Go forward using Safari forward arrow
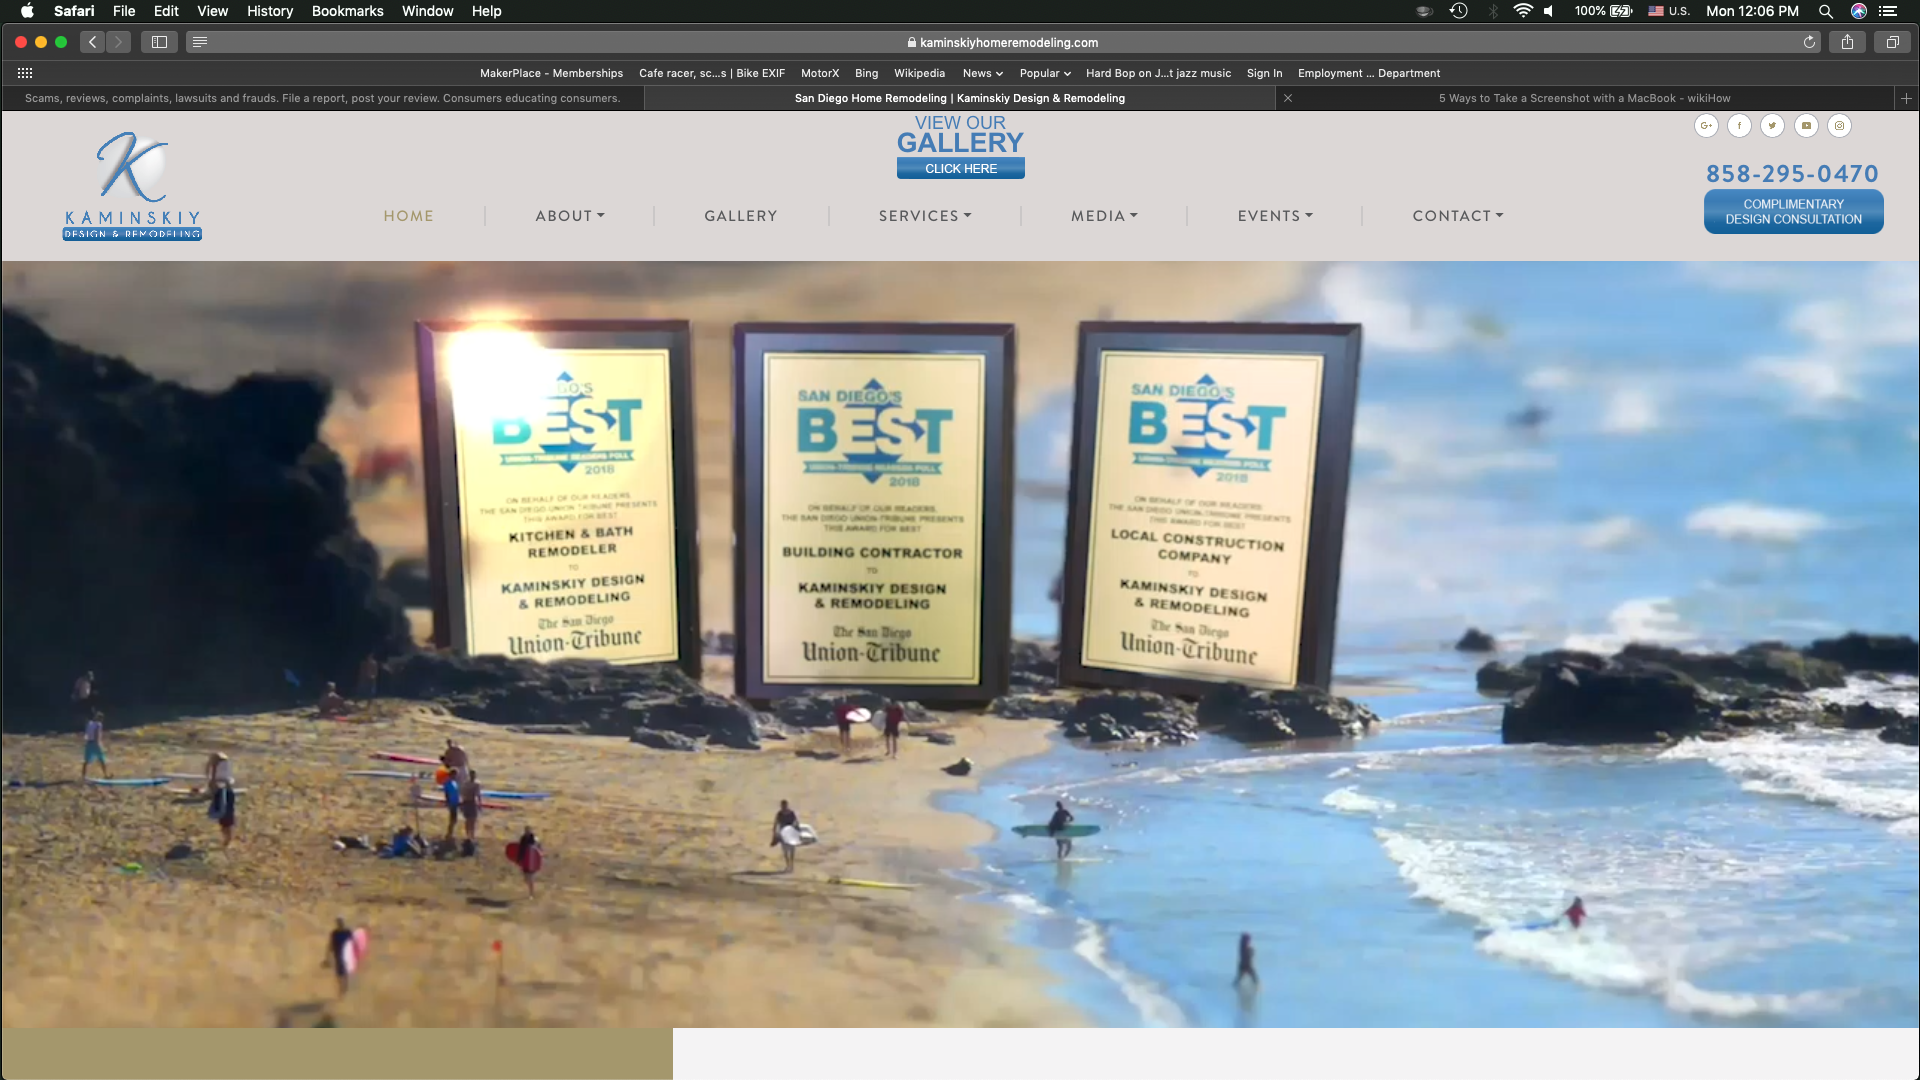Screen dimensions: 1920x1080 118,42
